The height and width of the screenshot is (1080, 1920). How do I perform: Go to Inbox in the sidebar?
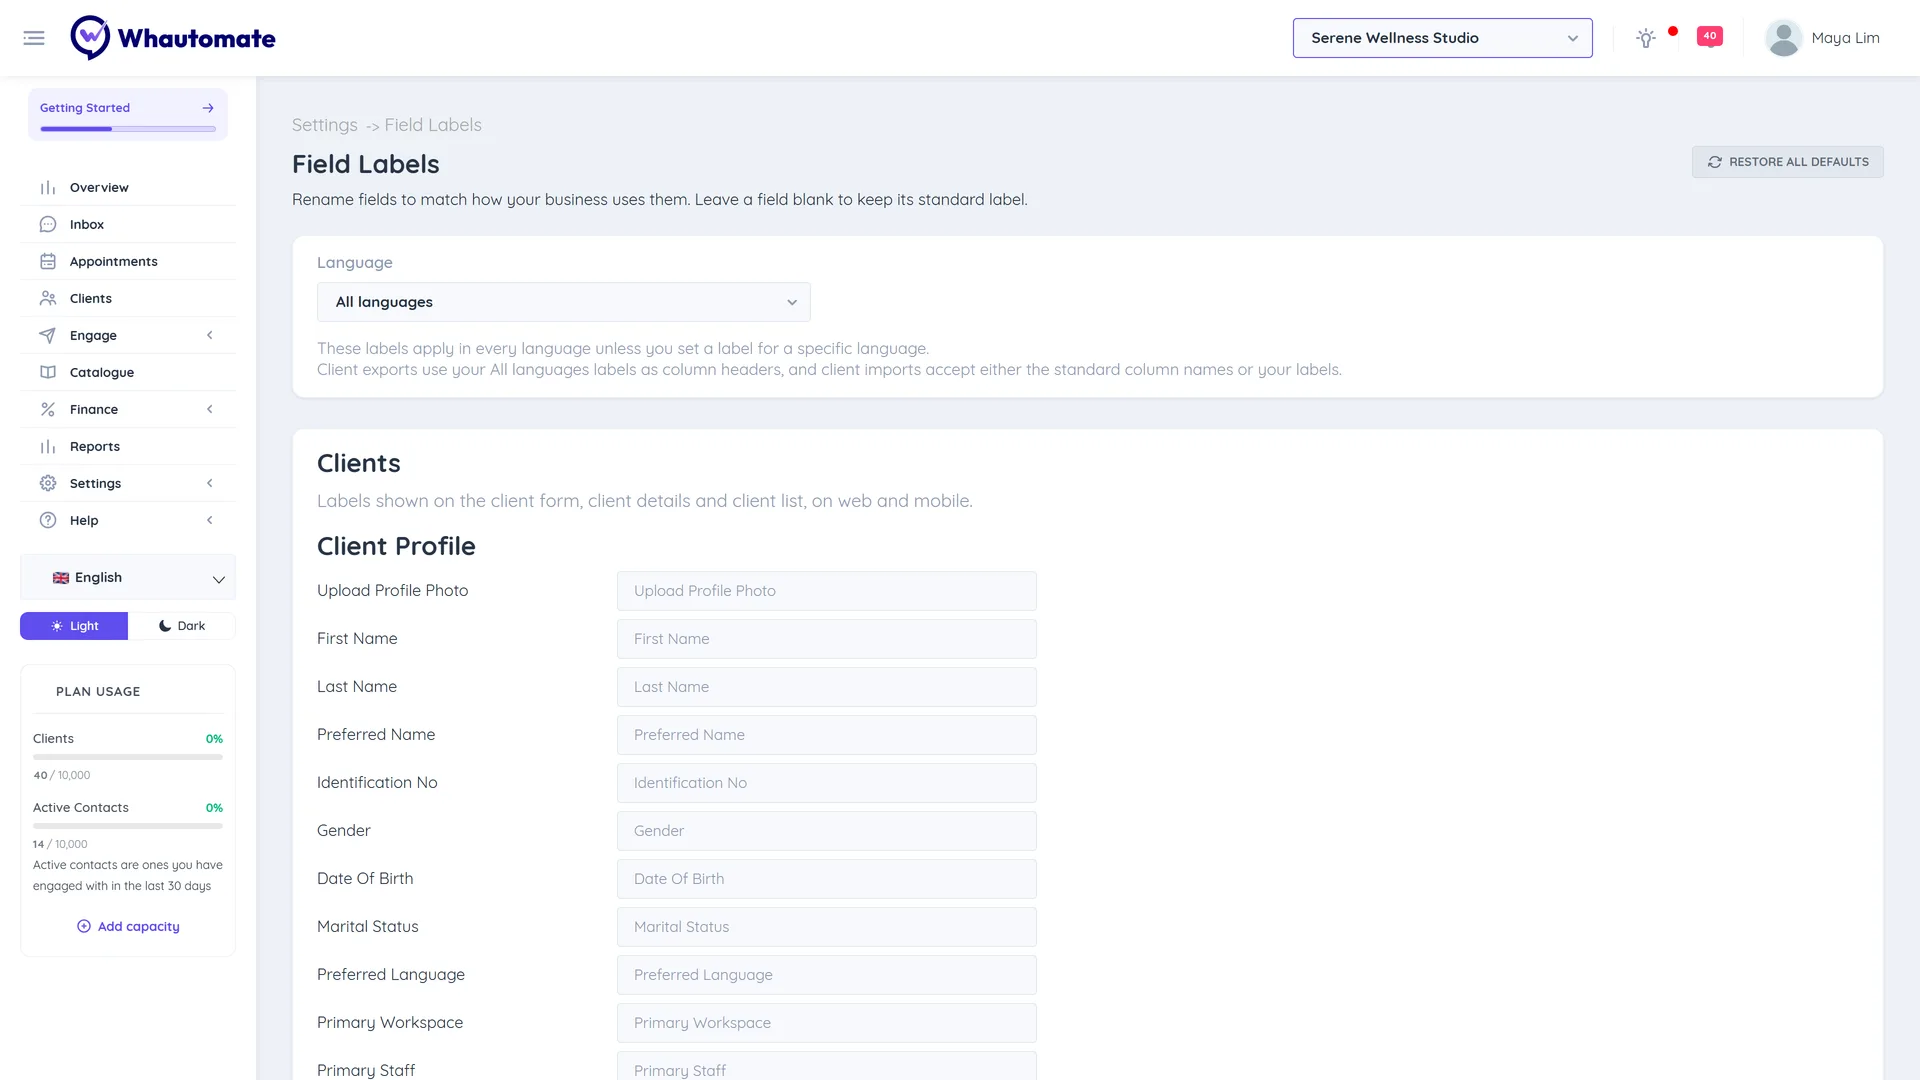(x=128, y=225)
